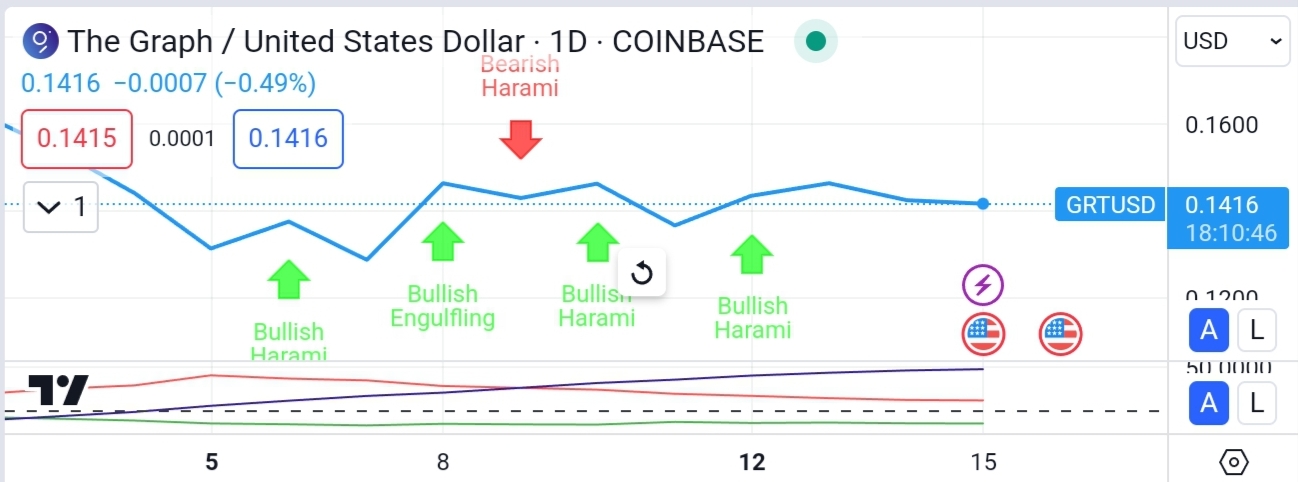Click the red Bearish Harami arrow

click(520, 140)
